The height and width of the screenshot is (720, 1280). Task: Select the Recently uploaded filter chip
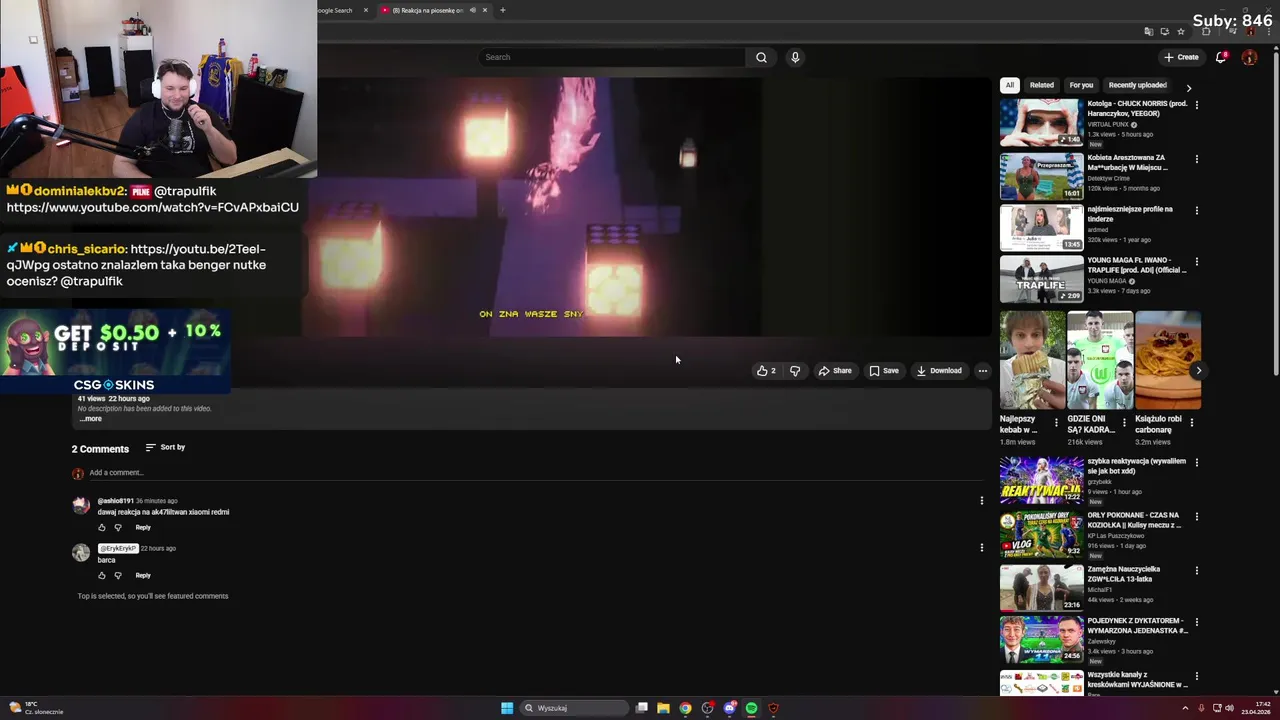1137,85
